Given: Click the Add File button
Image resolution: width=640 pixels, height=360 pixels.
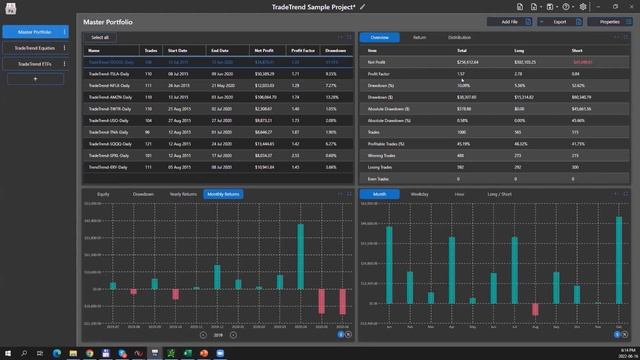Looking at the screenshot, I should [510, 22].
